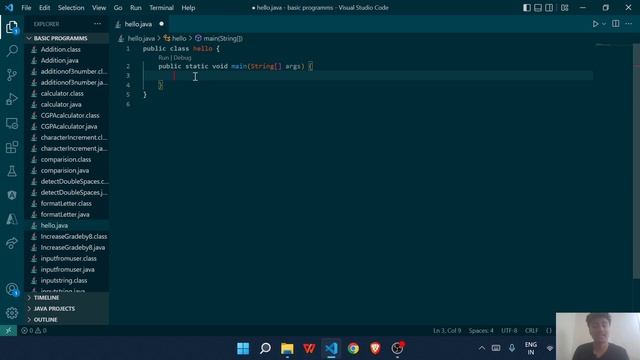Open Addition.java in explorer
The width and height of the screenshot is (640, 360).
click(60, 60)
